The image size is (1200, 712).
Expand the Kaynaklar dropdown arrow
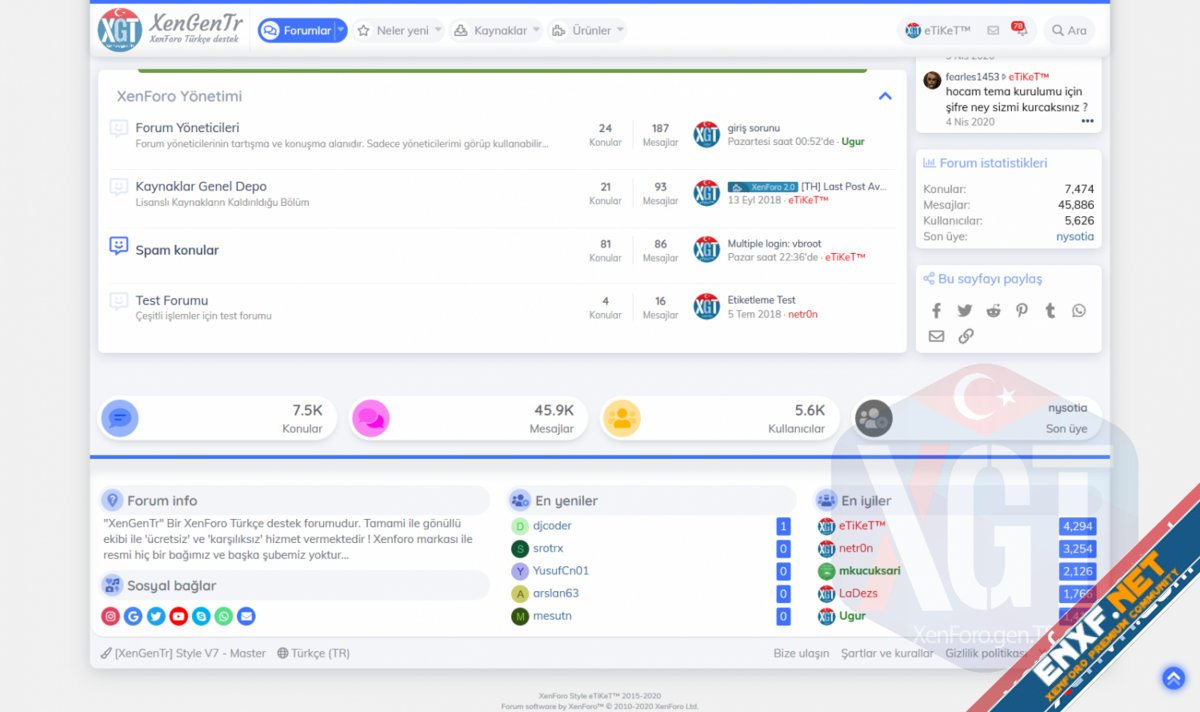click(x=536, y=31)
